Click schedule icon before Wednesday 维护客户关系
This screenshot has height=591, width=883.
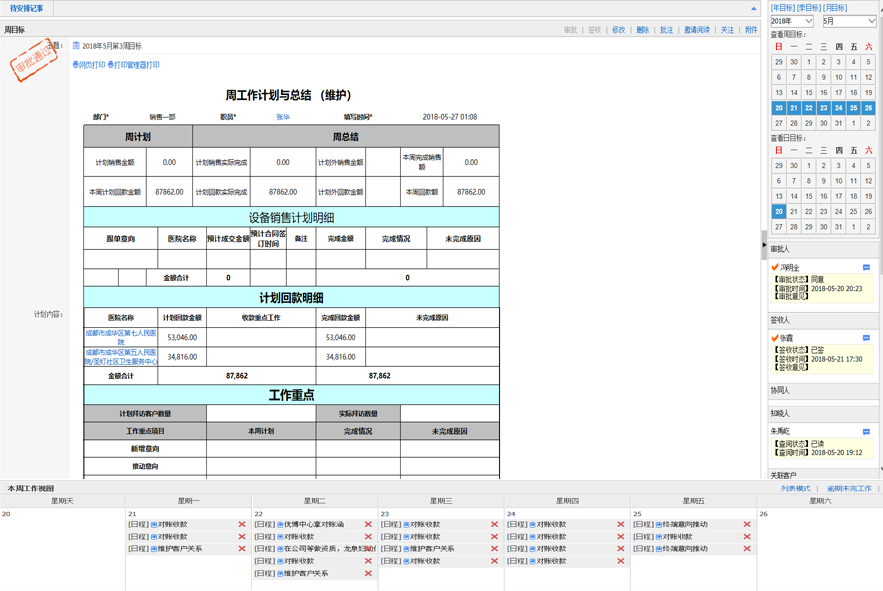click(407, 549)
